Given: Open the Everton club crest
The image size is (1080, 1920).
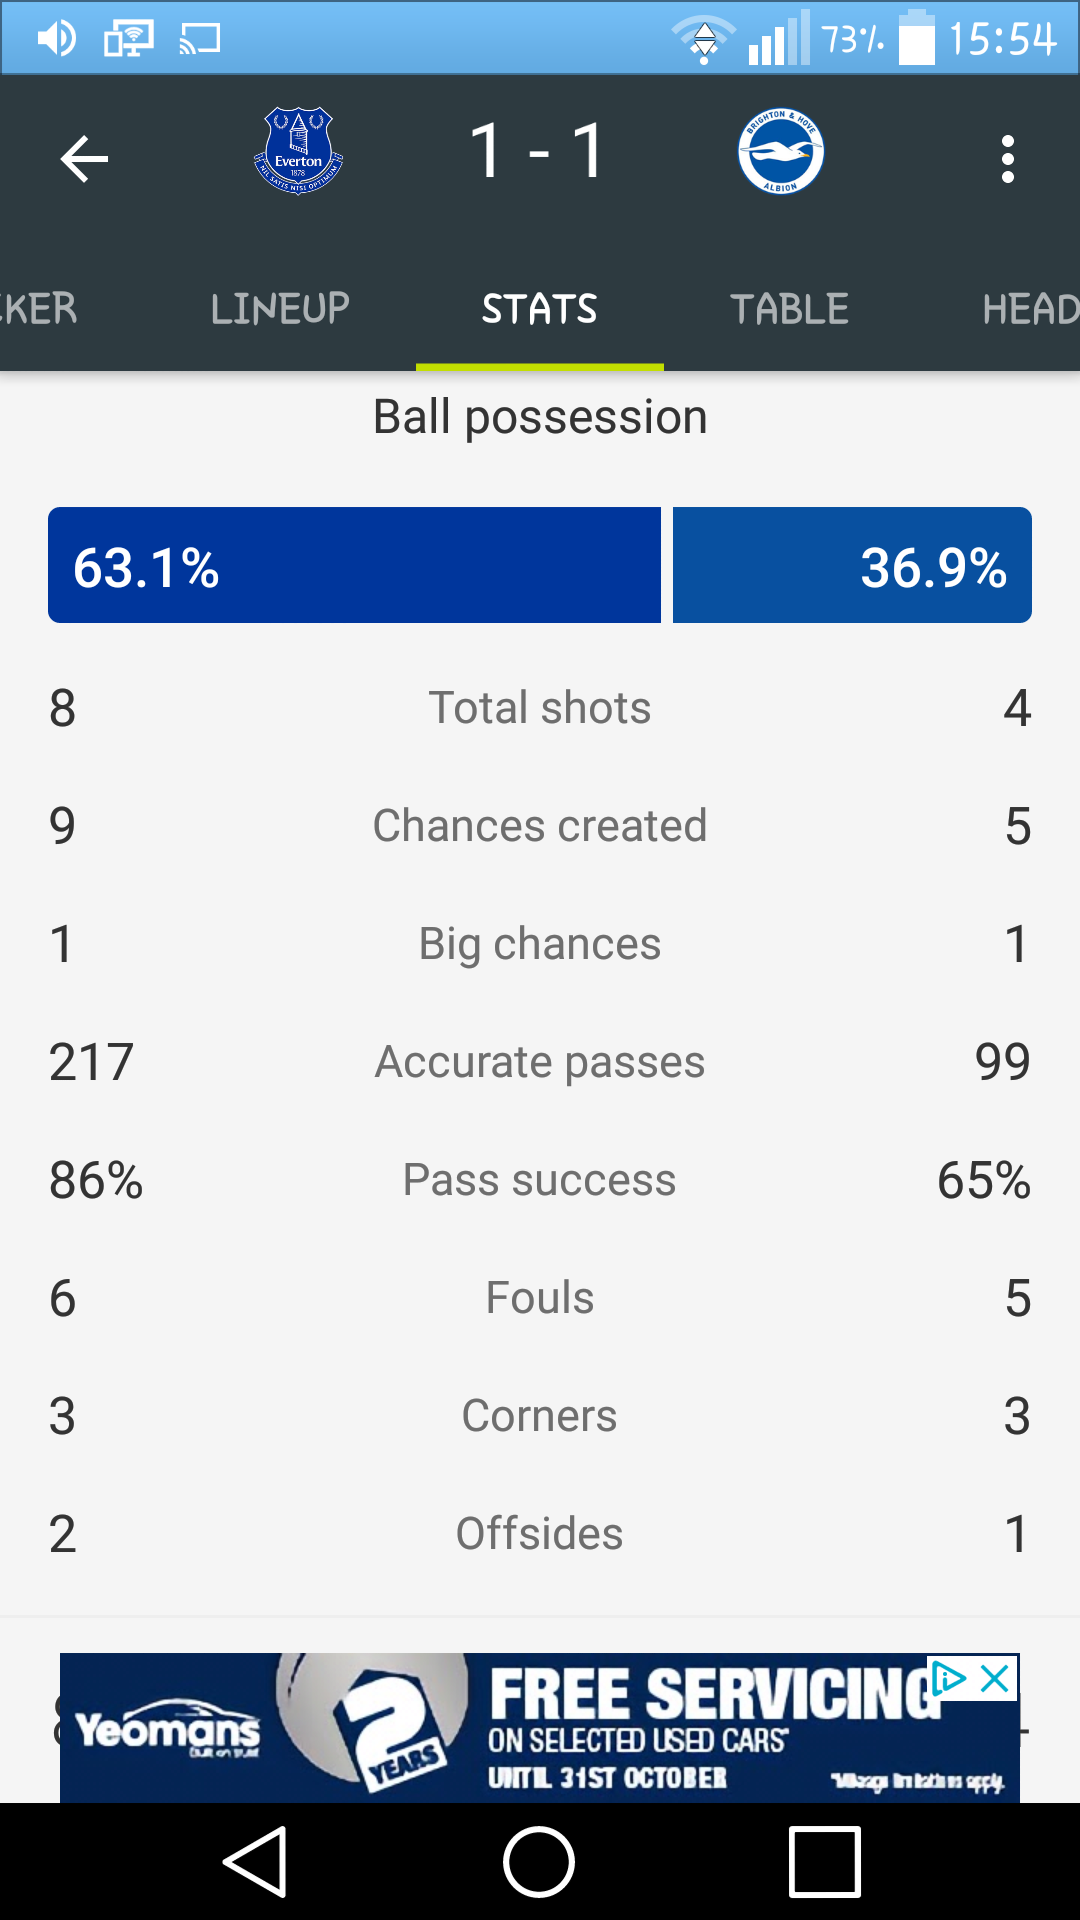Looking at the screenshot, I should [298, 151].
